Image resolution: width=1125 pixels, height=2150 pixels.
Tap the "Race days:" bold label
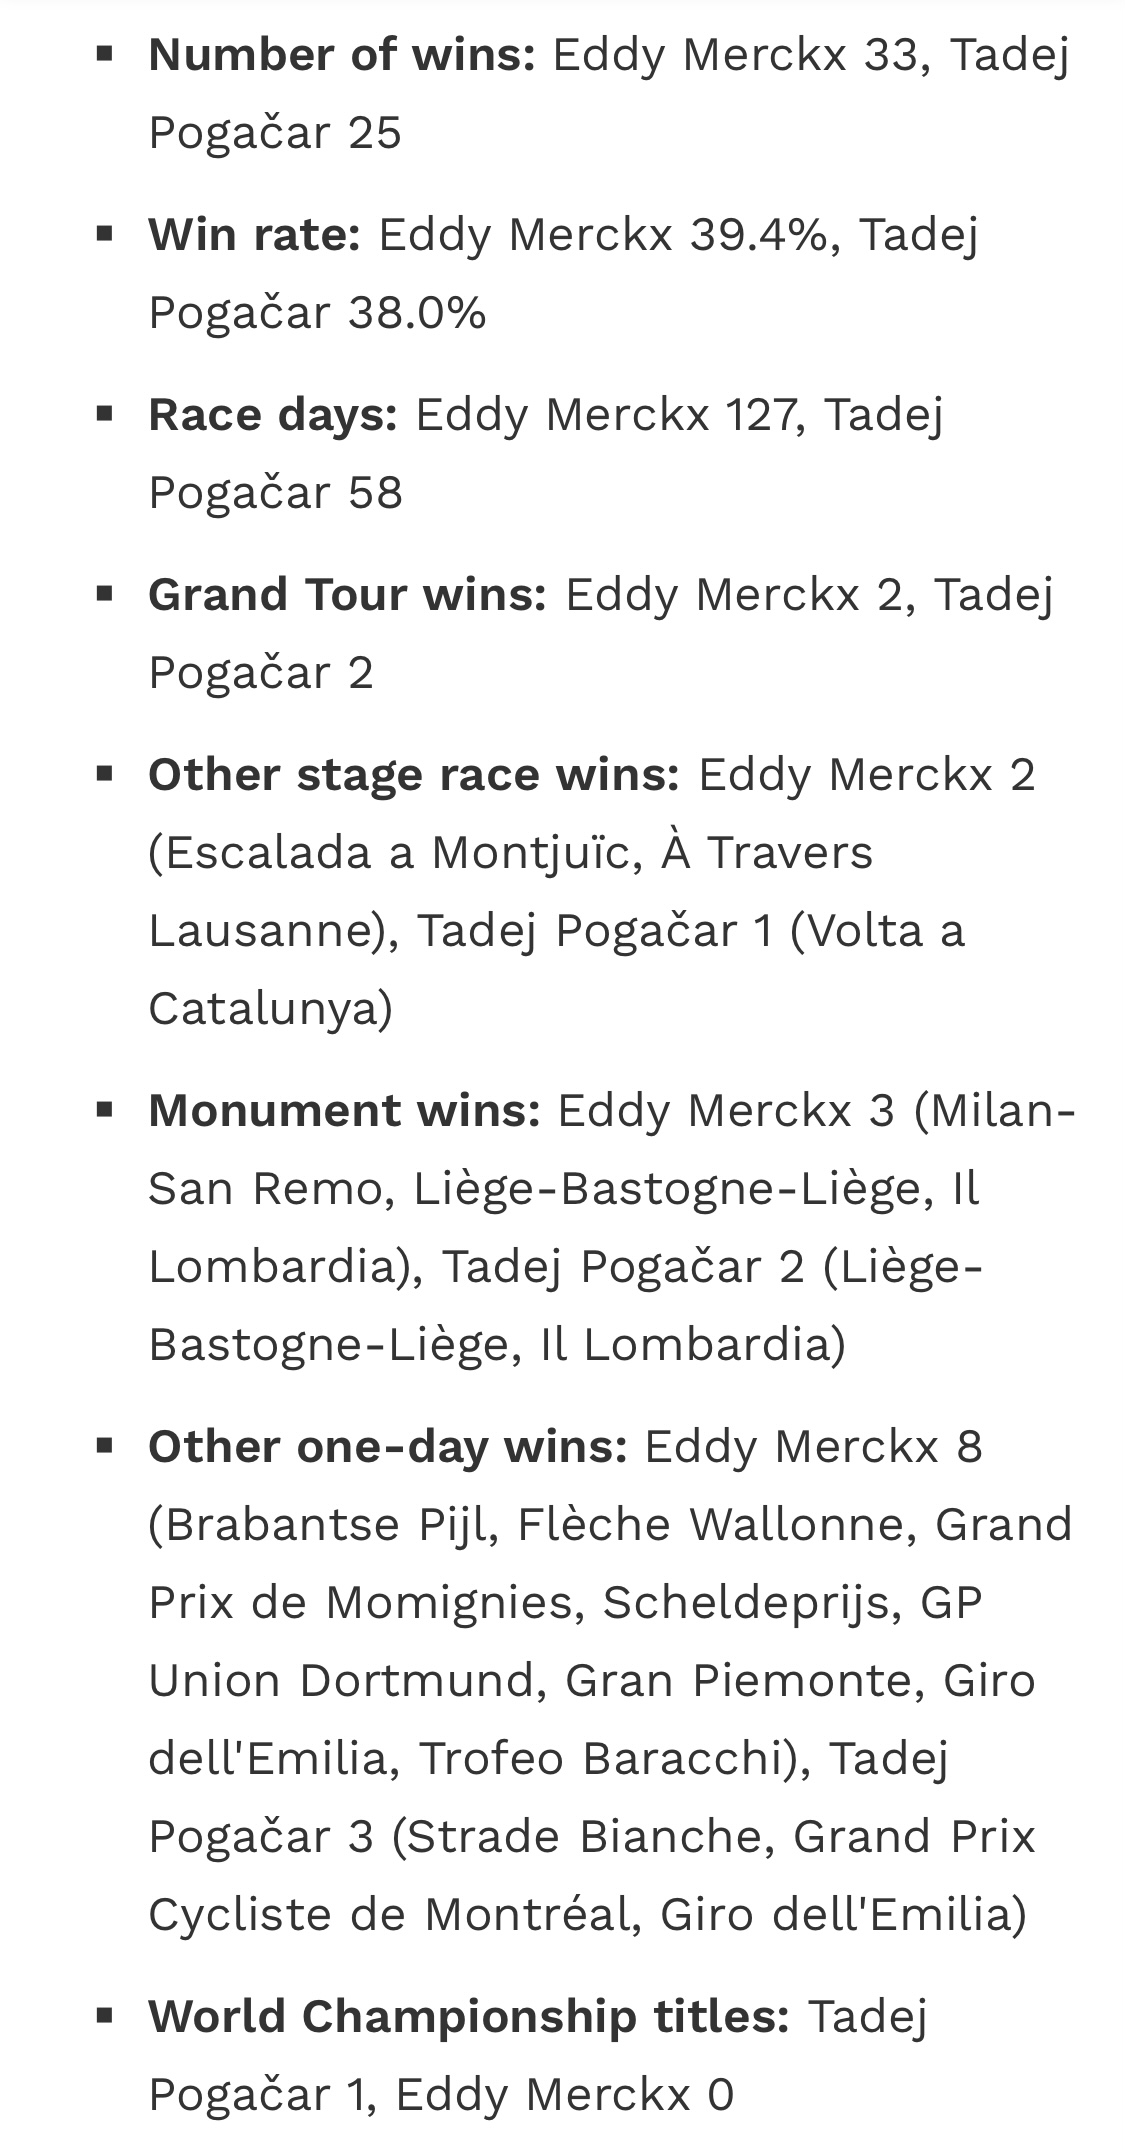click(x=274, y=415)
